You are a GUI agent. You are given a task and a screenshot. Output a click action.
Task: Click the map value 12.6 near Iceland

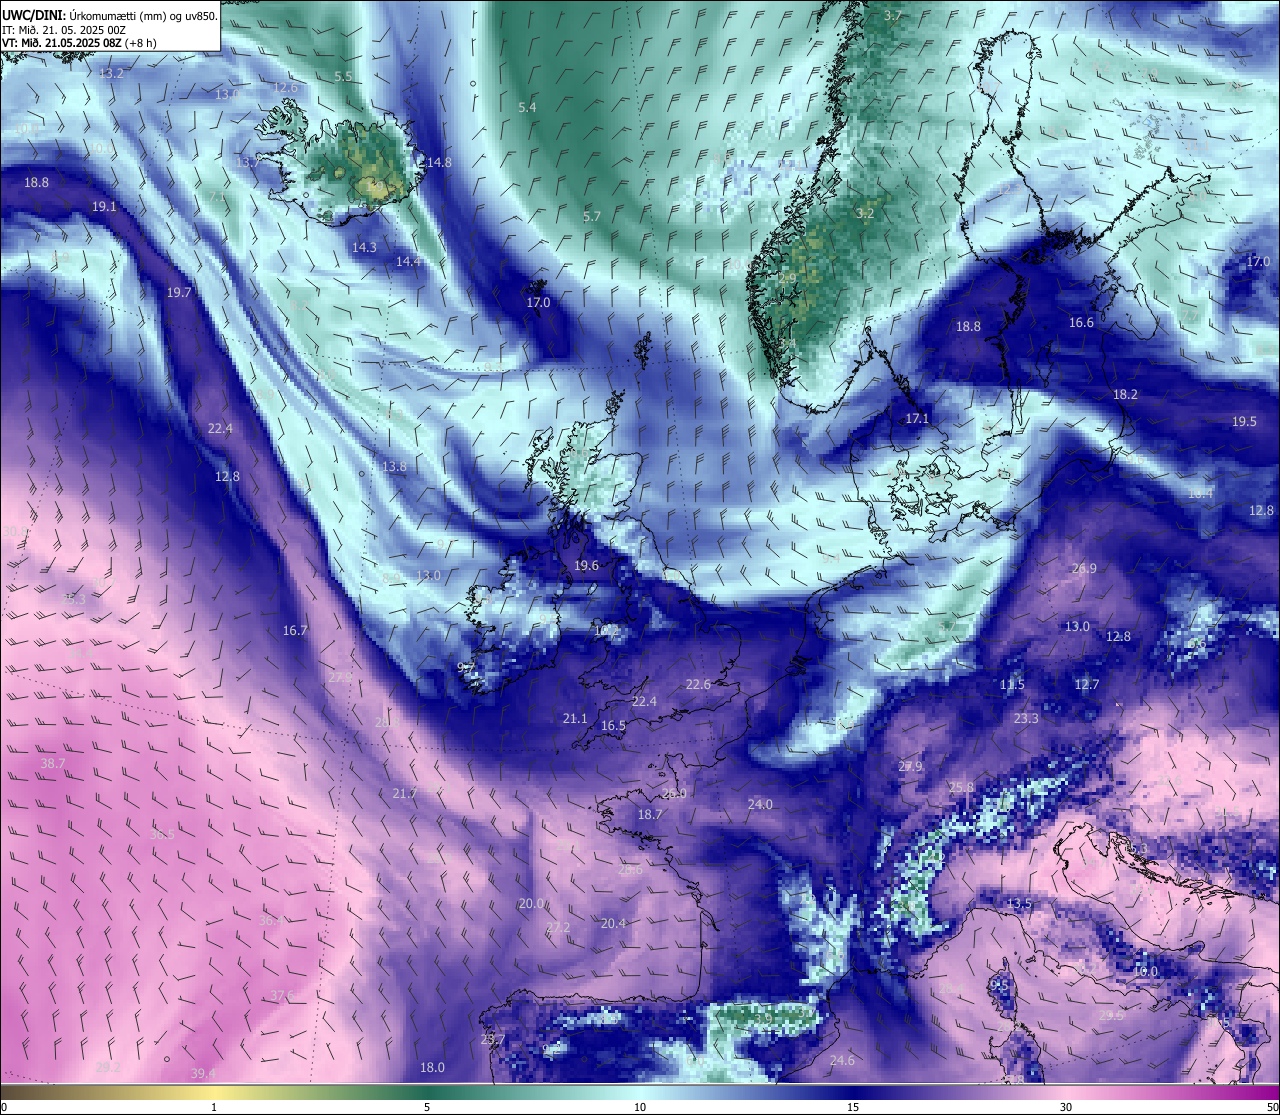[x=285, y=88]
